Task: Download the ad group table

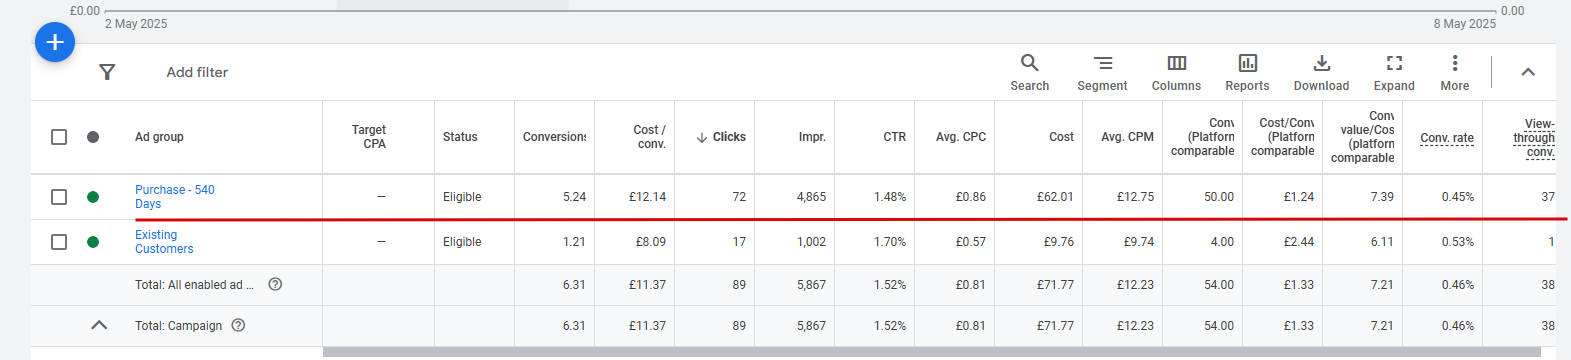Action: tap(1321, 73)
